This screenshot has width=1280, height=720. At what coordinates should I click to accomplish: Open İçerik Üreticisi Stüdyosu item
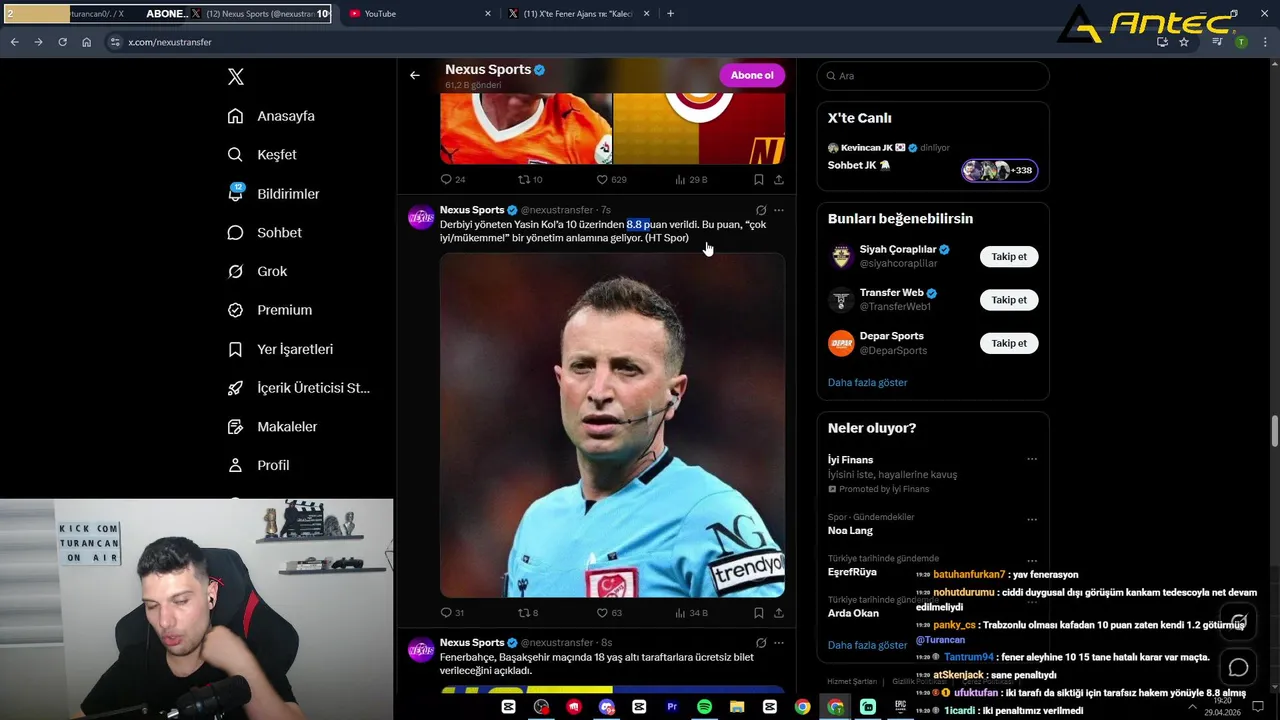pyautogui.click(x=299, y=388)
